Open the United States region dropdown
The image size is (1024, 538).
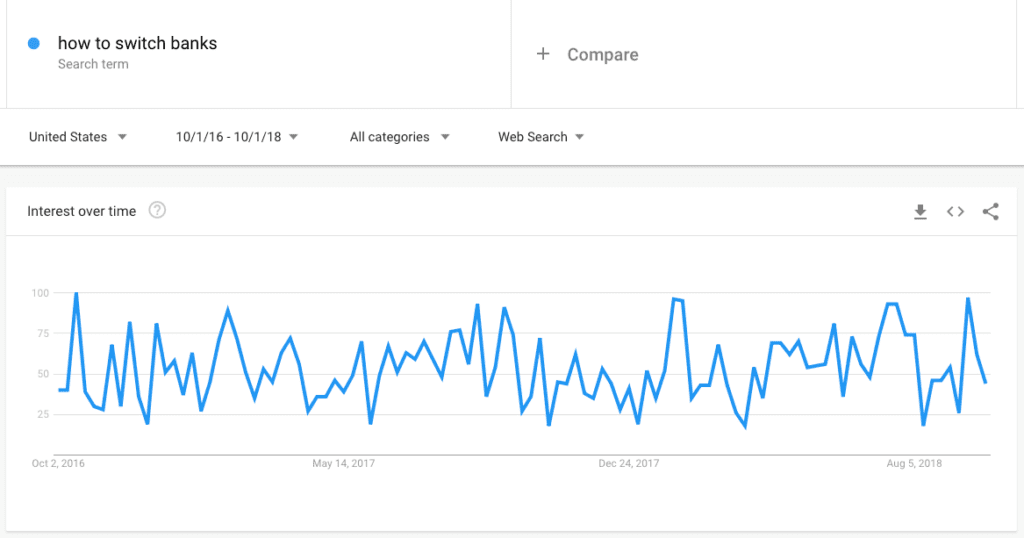(x=78, y=137)
